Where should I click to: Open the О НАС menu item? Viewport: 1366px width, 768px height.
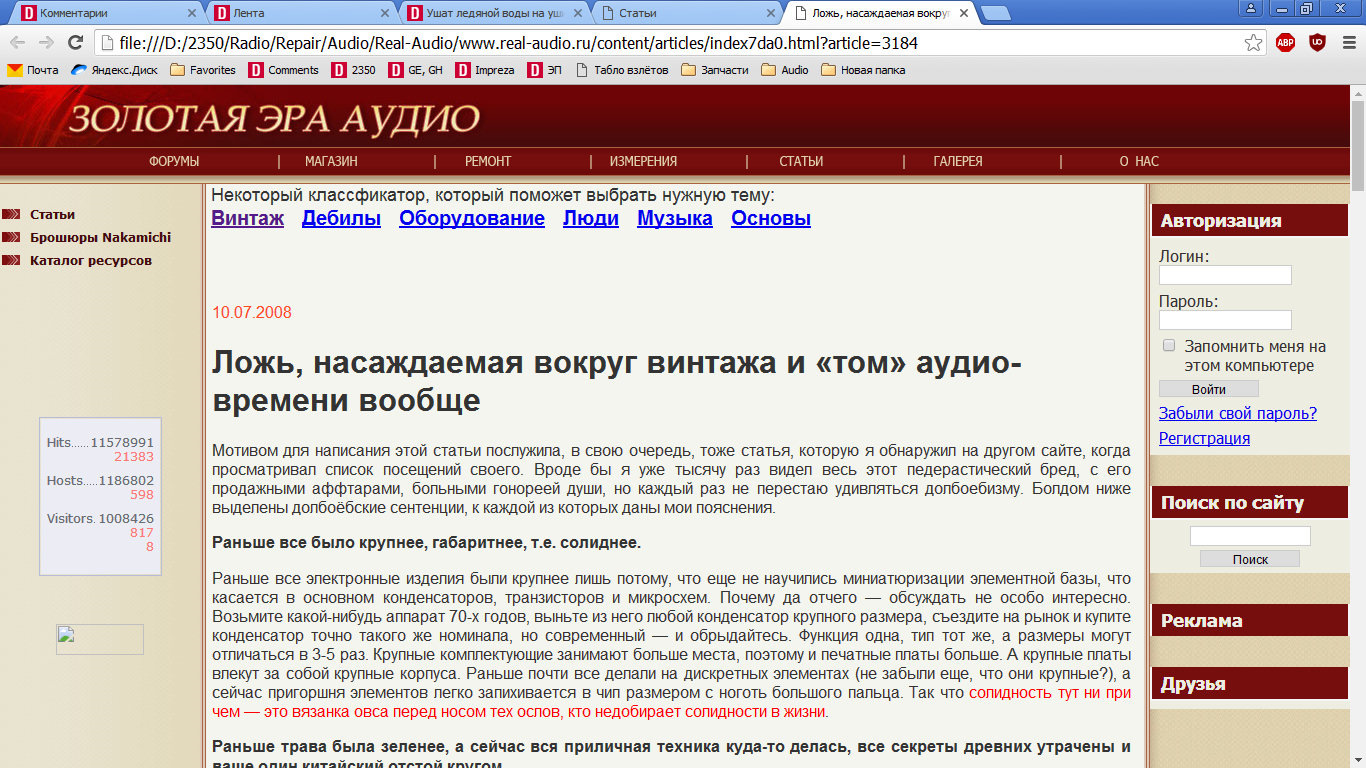tap(1139, 161)
